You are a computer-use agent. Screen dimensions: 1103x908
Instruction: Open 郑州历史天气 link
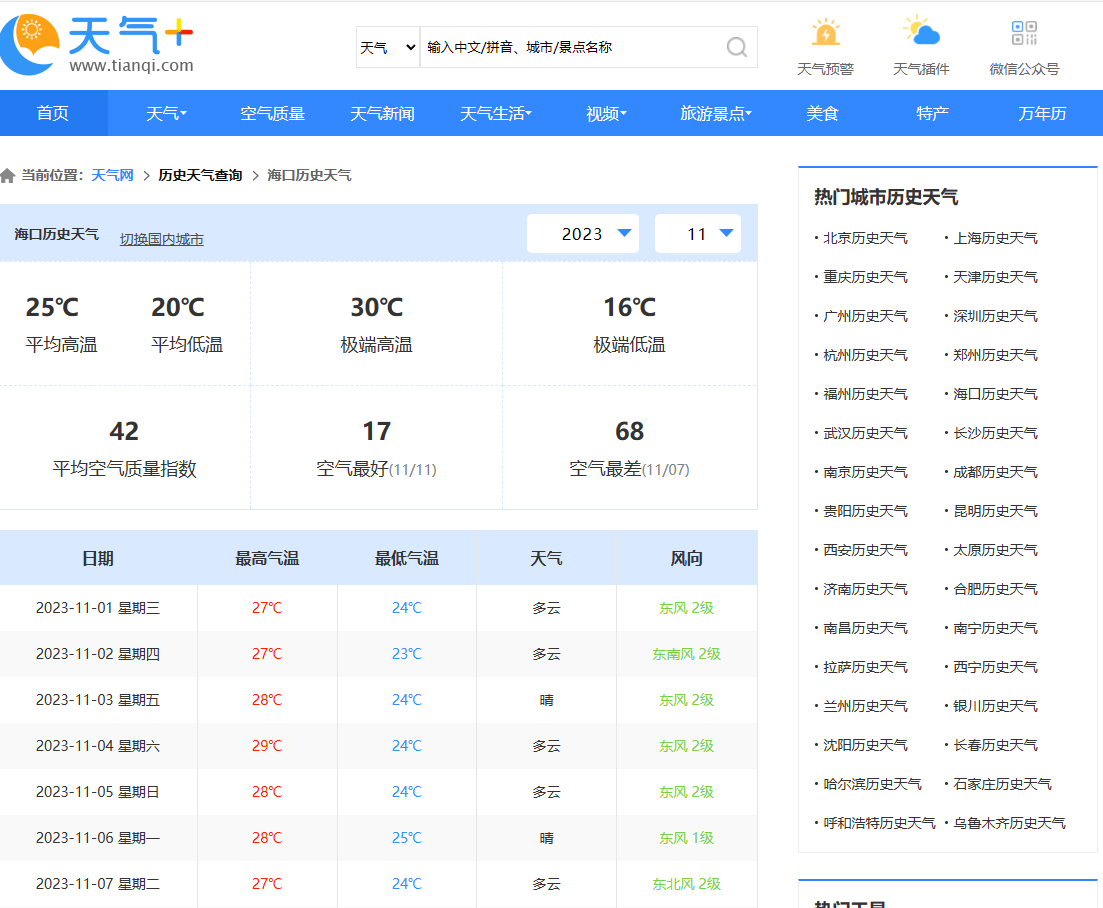[995, 355]
